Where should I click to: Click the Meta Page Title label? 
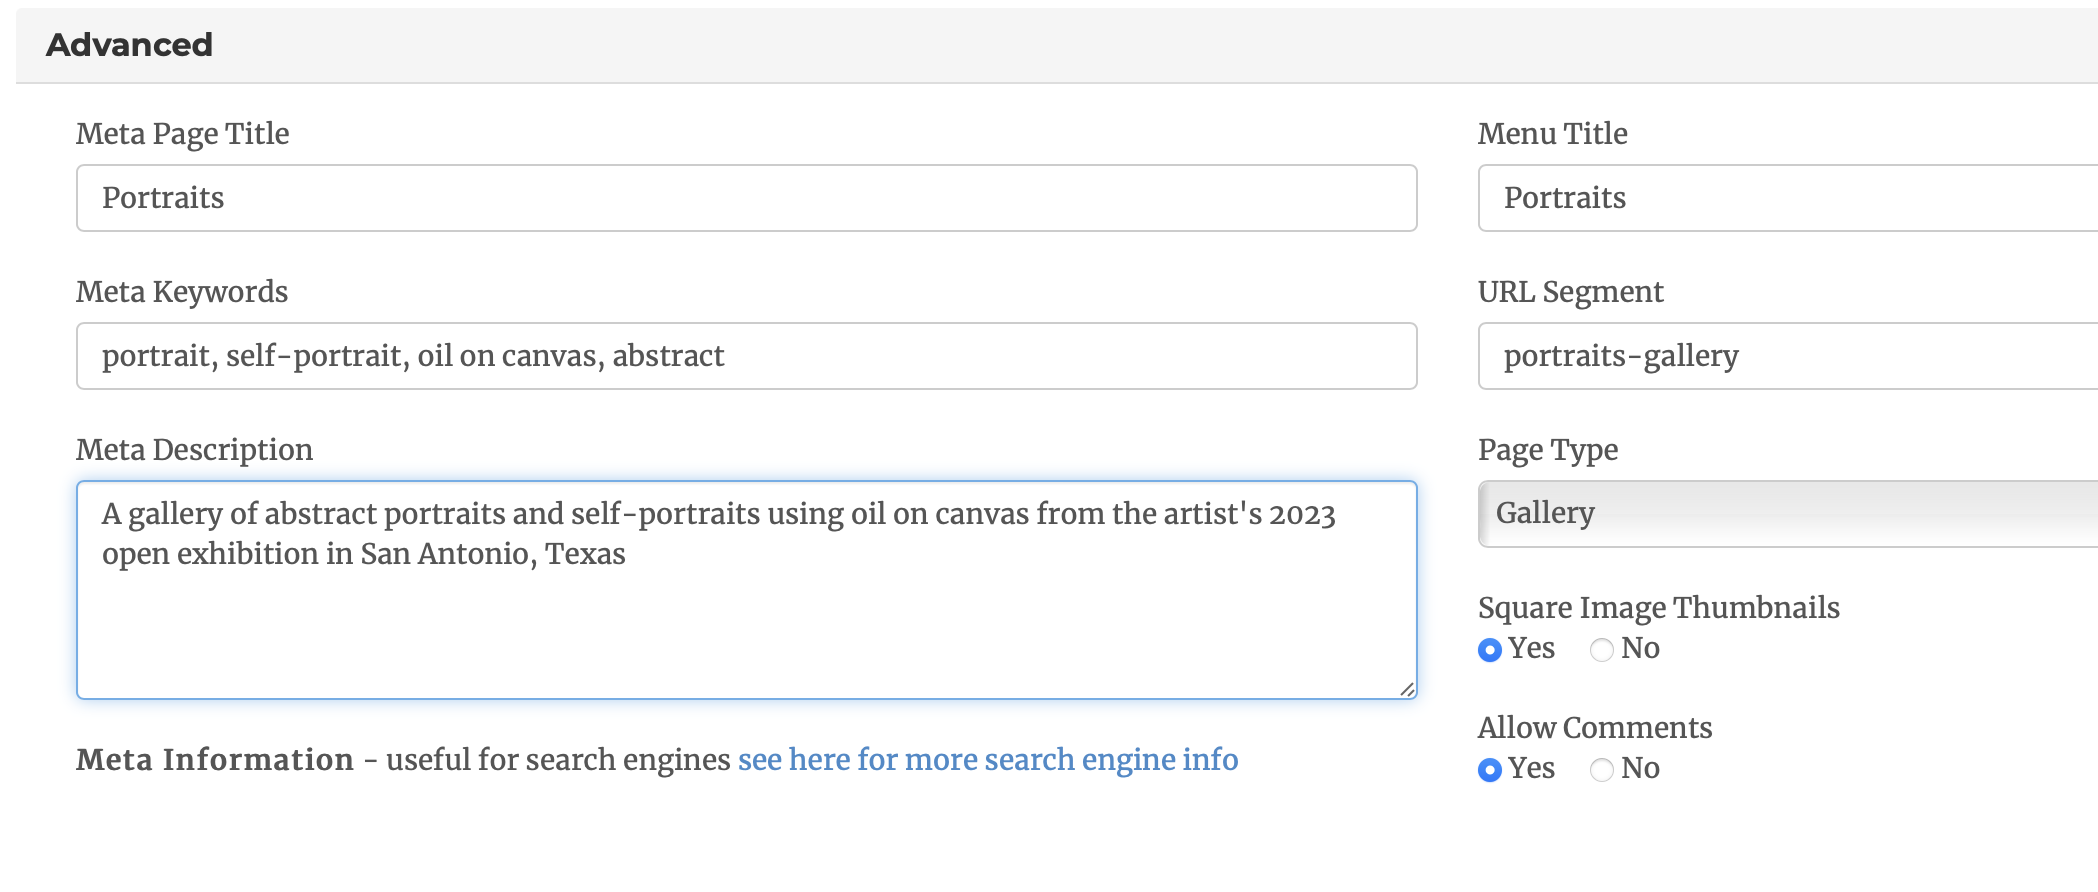183,134
